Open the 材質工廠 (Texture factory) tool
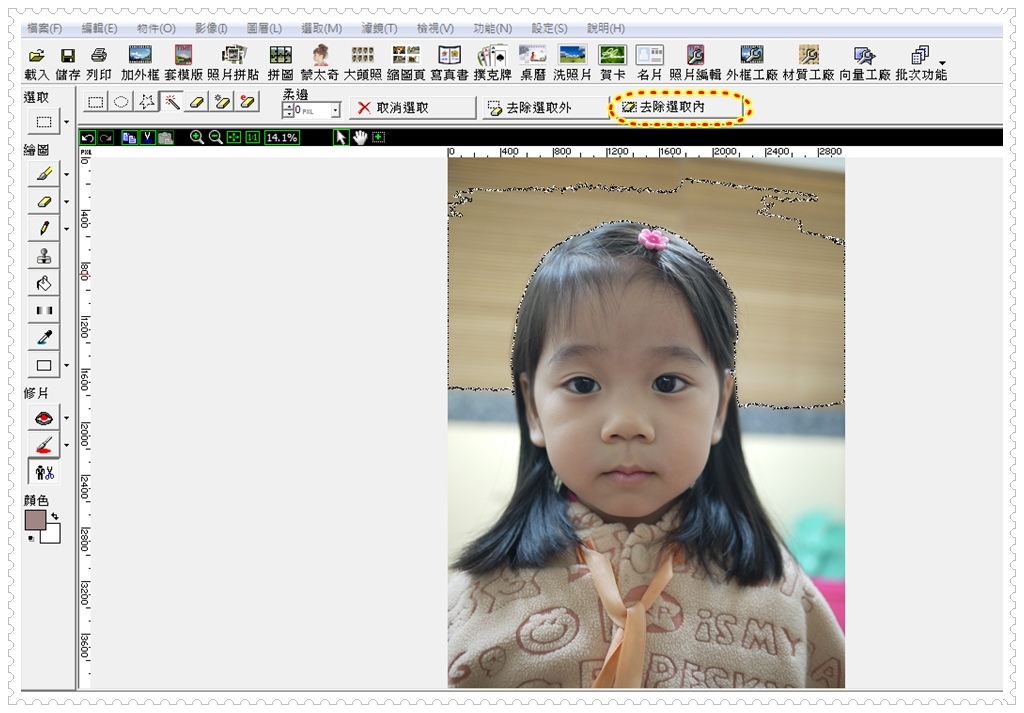 pyautogui.click(x=808, y=63)
